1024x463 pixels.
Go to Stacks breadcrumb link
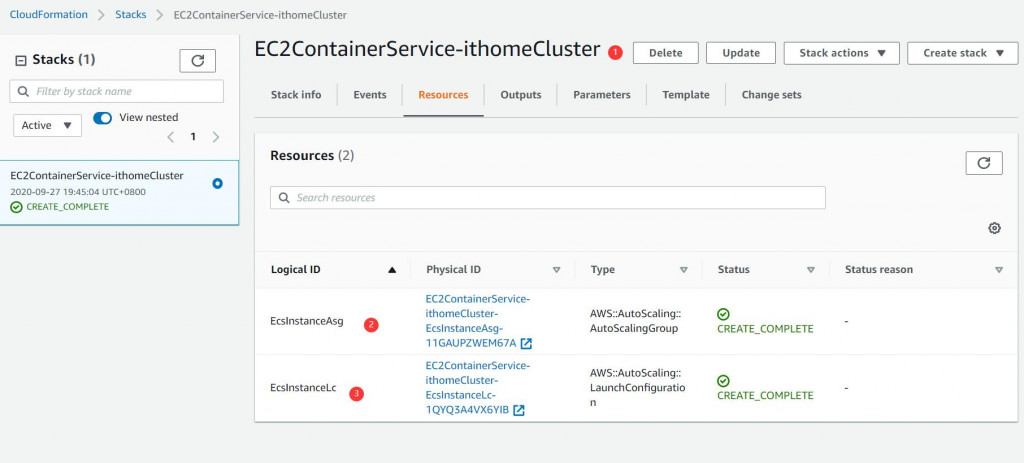click(131, 14)
